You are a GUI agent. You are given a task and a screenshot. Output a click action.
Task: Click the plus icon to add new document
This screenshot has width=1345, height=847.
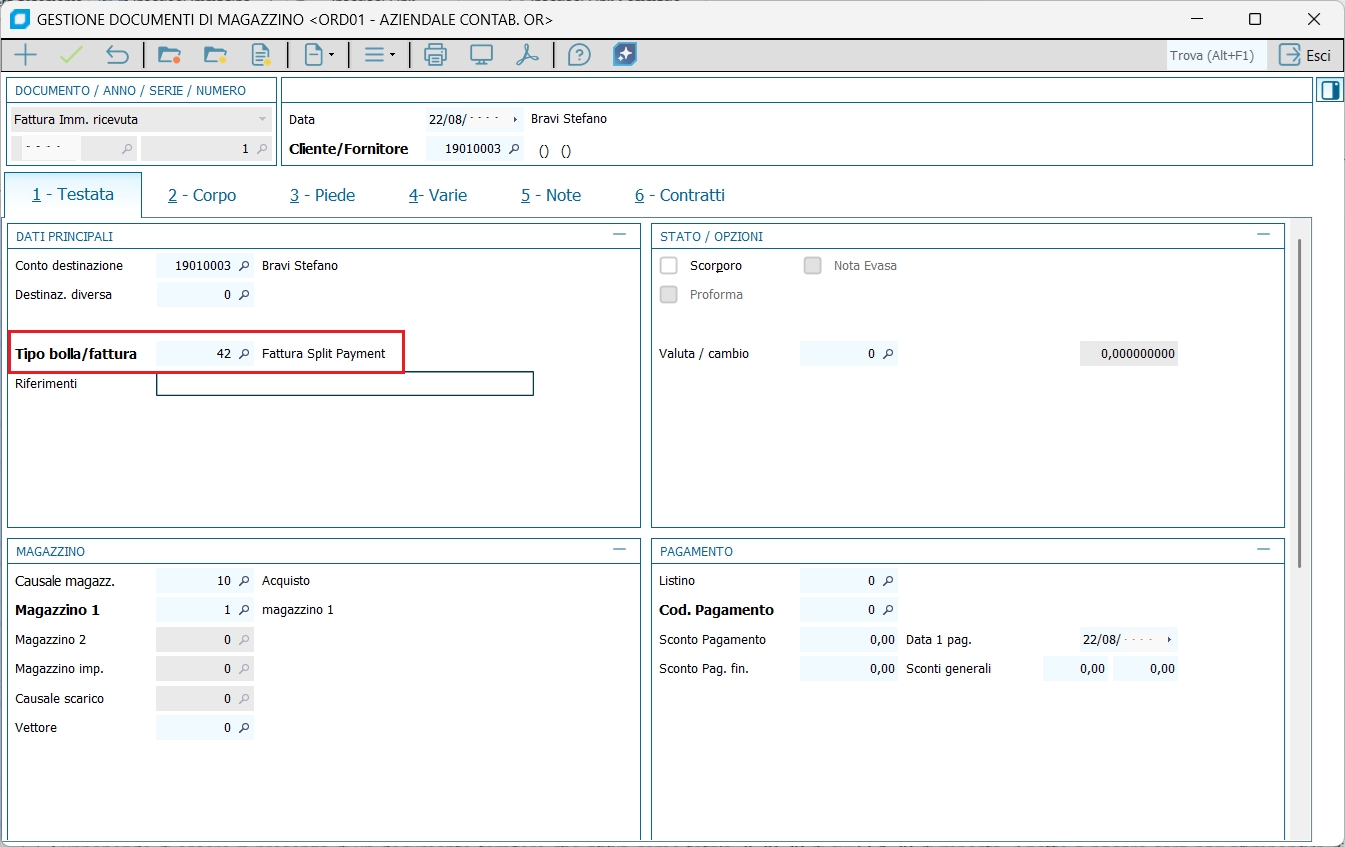pos(24,55)
